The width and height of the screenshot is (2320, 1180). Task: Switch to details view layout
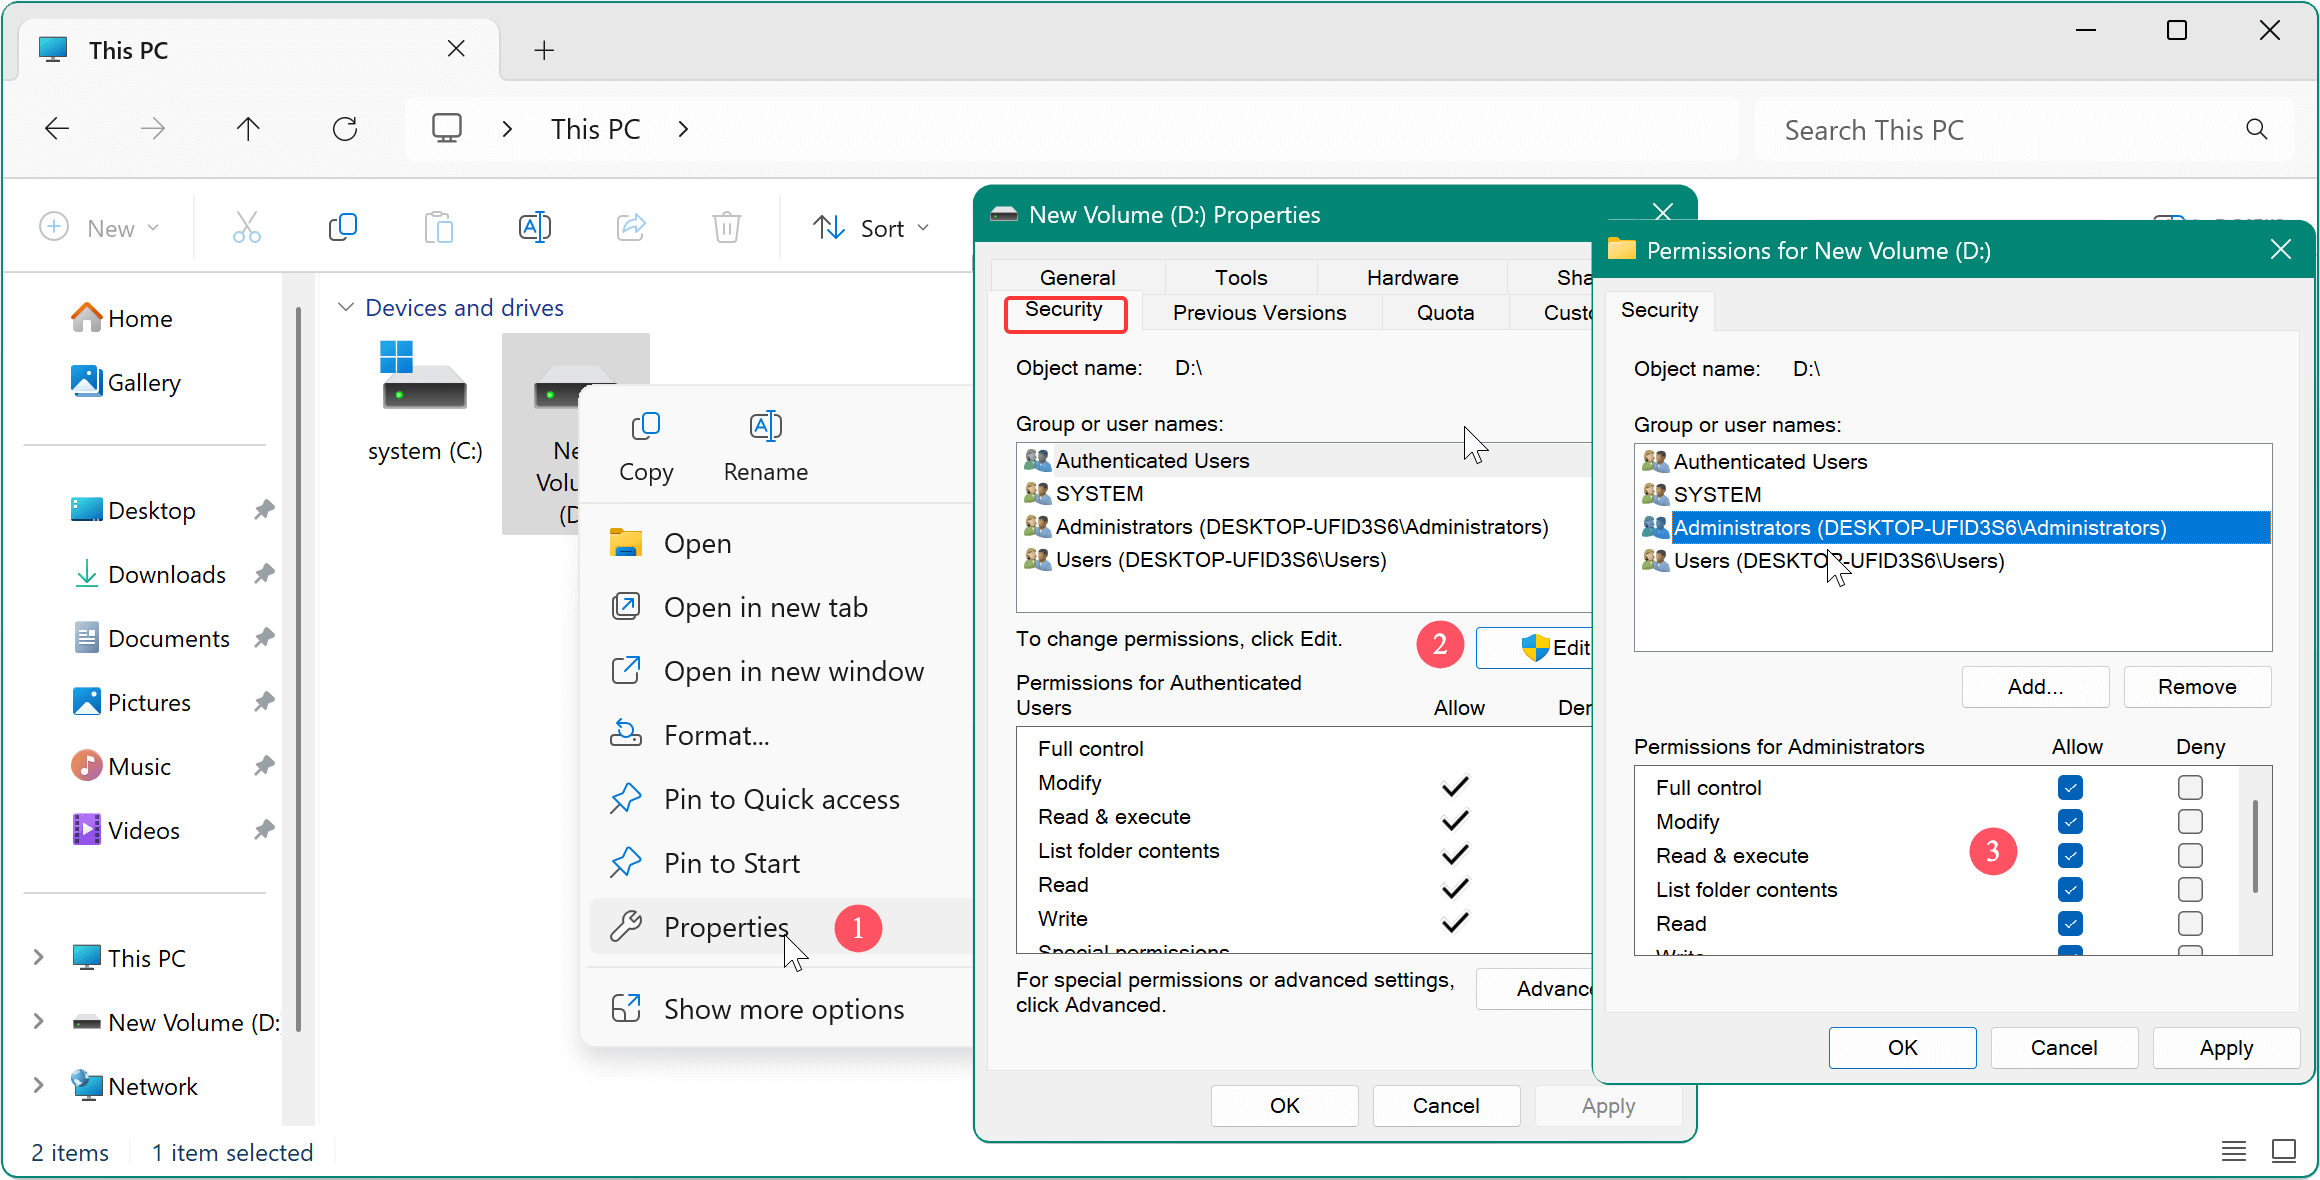(2234, 1151)
